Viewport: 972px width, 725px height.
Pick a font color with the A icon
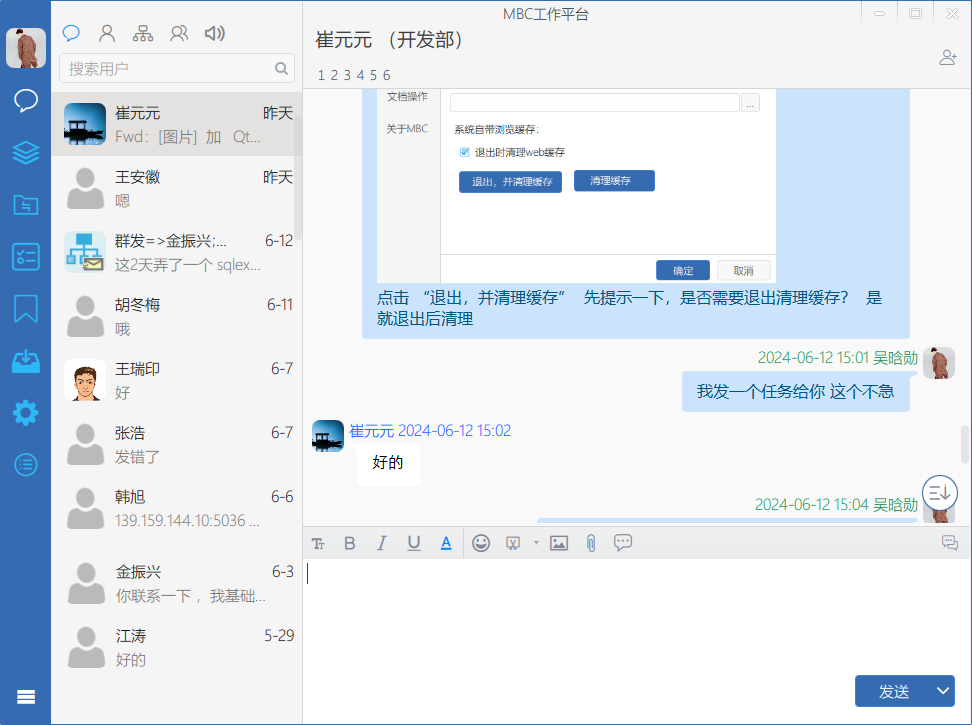pos(446,542)
